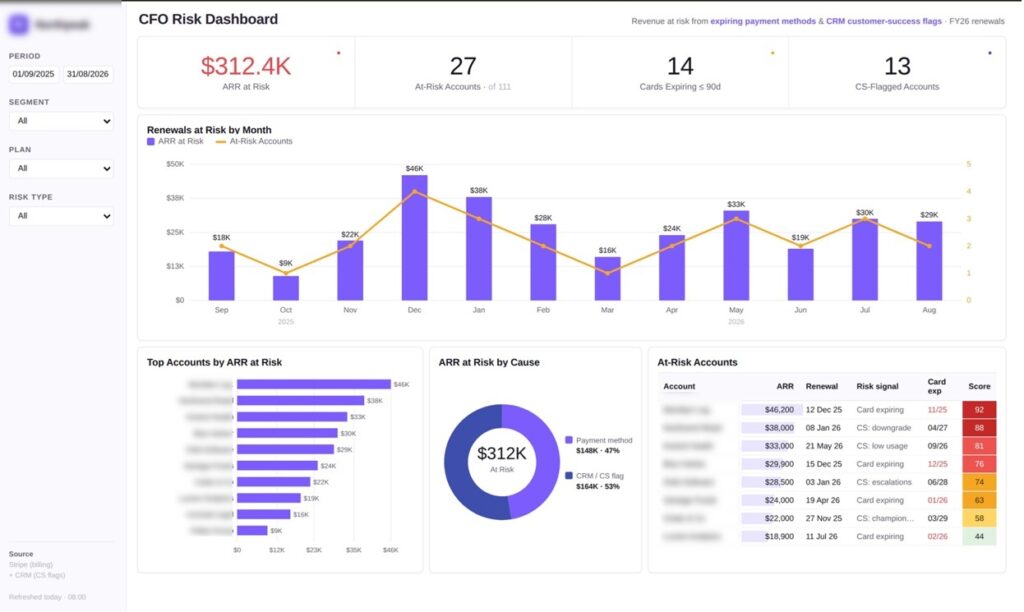This screenshot has height=612, width=1024.
Task: Click the CS: downgrade risk signal cell
Action: [884, 428]
